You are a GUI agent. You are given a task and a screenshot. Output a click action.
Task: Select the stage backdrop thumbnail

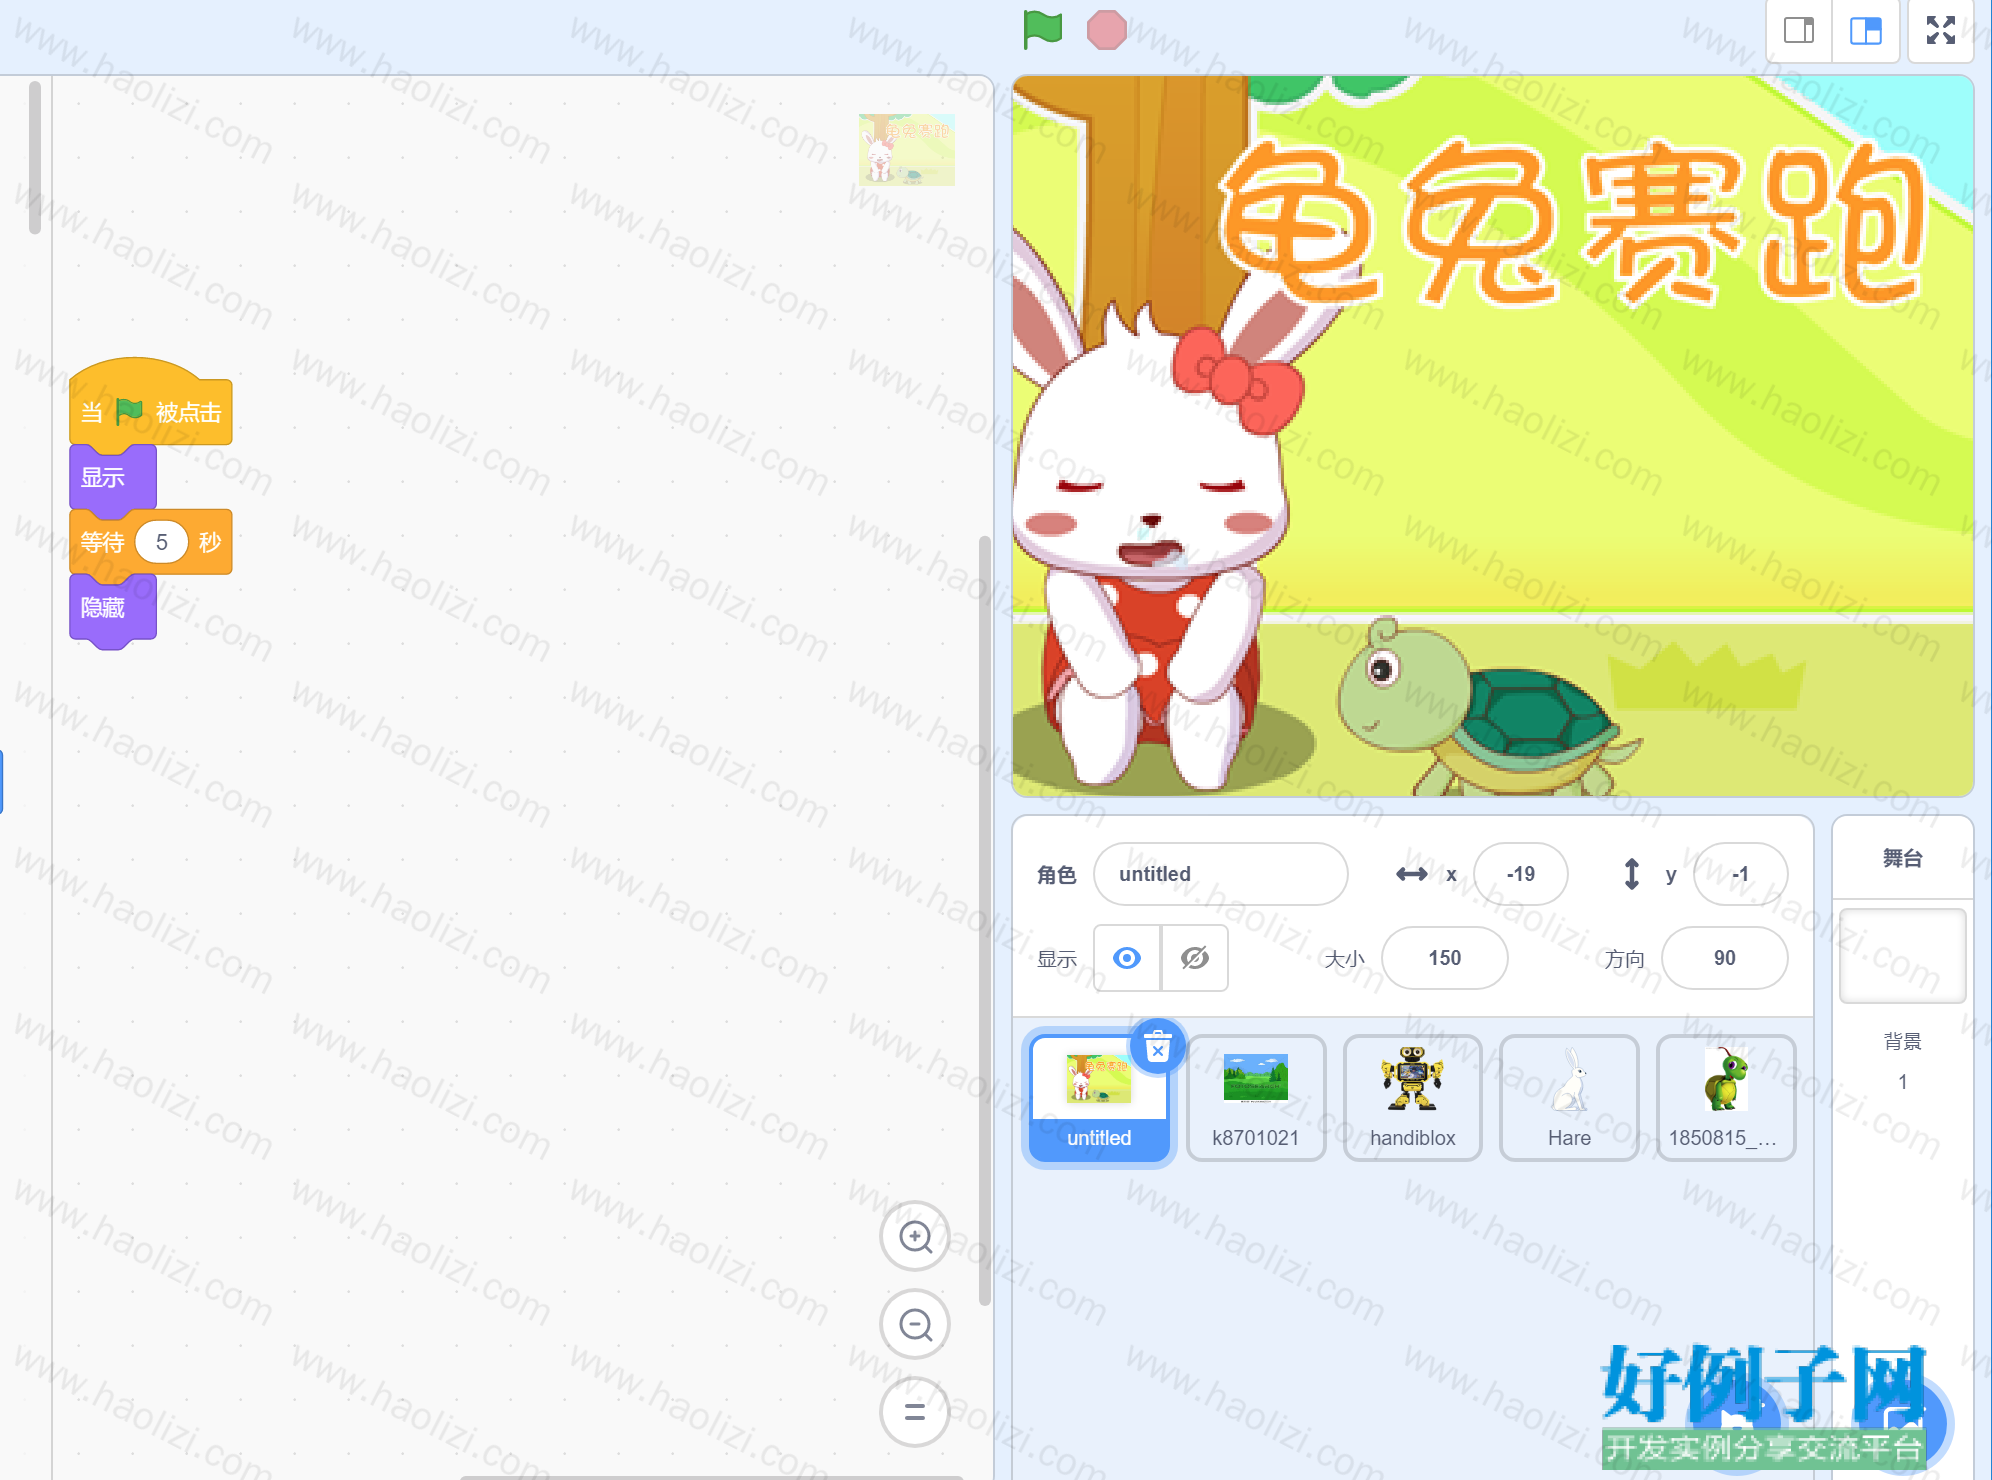click(x=1902, y=956)
